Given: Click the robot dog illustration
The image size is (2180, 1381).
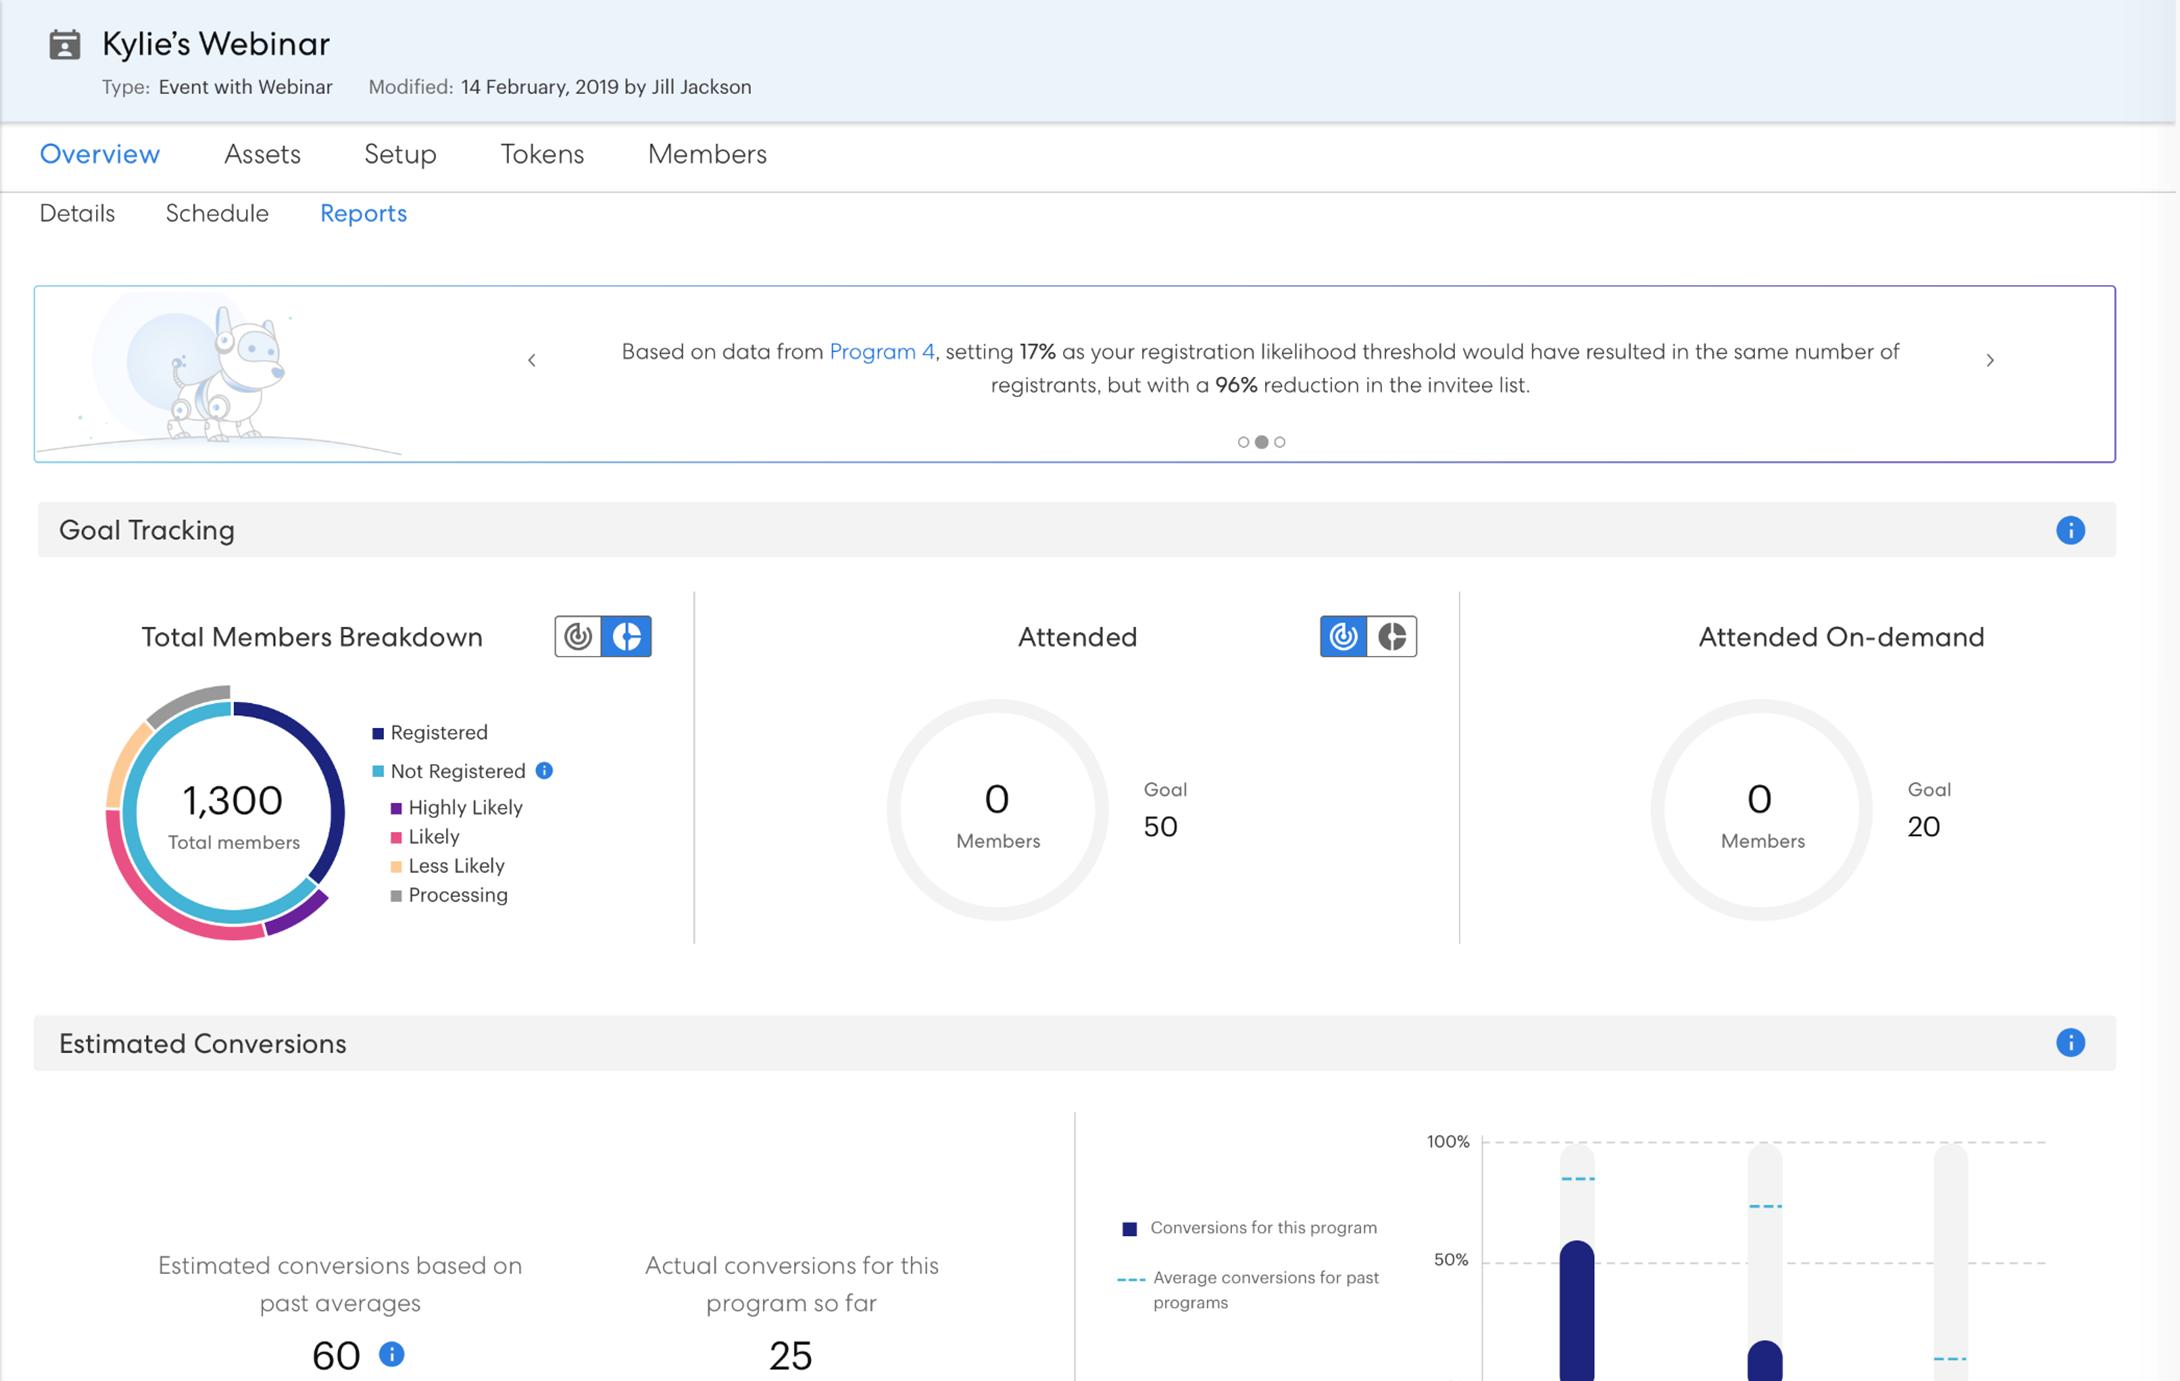Looking at the screenshot, I should pyautogui.click(x=228, y=378).
